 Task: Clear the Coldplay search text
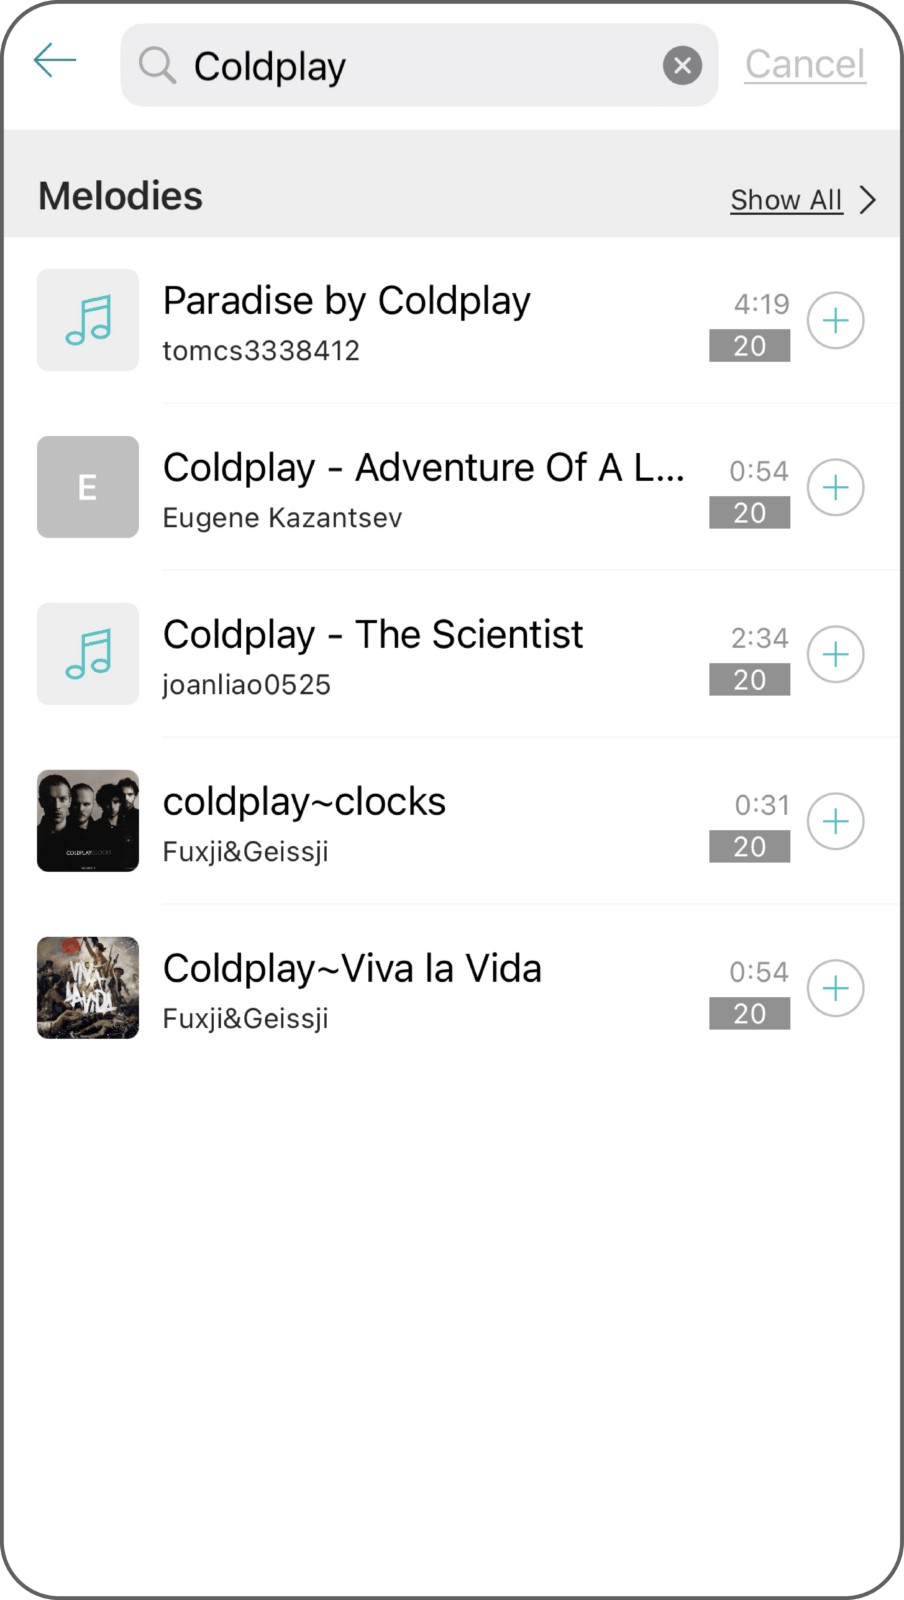click(682, 66)
